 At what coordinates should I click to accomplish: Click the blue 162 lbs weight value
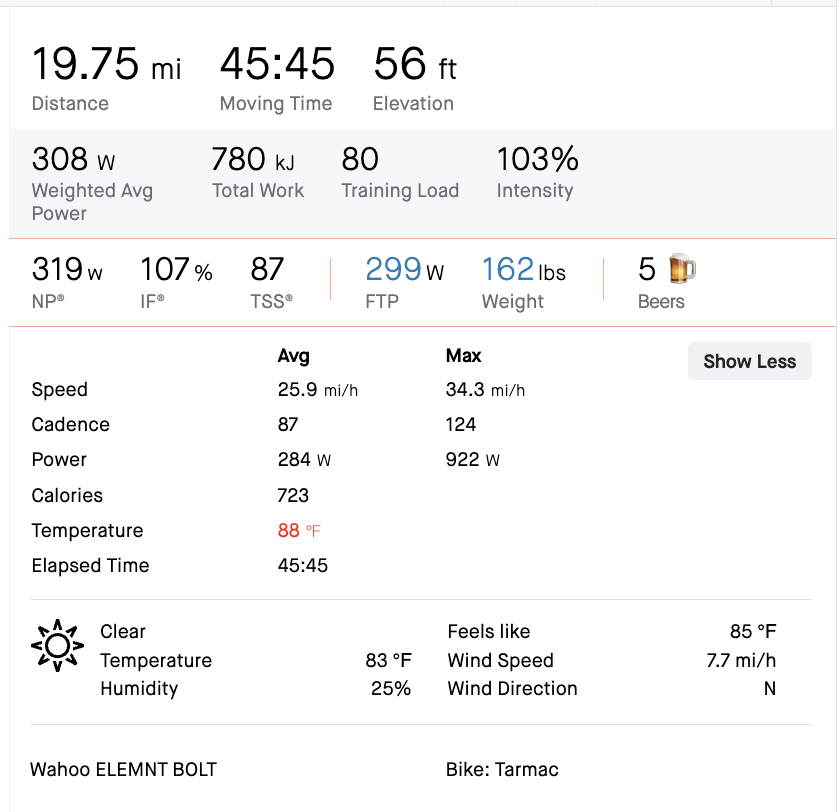point(523,270)
